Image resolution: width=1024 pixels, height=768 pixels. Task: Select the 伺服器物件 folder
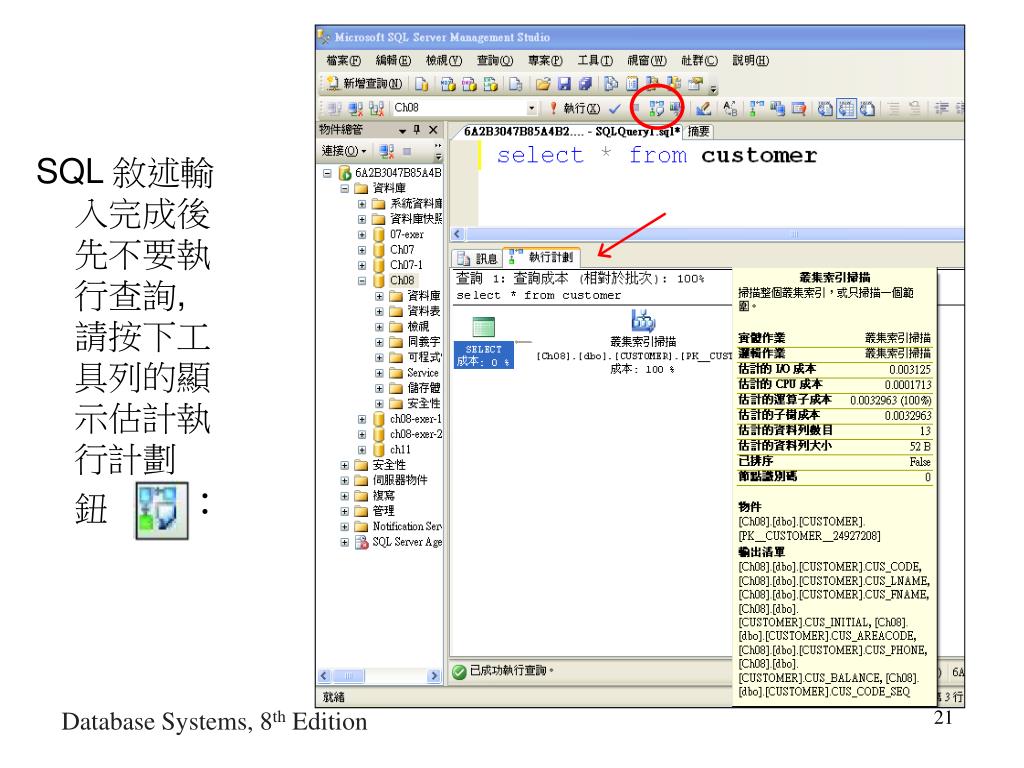[x=400, y=481]
